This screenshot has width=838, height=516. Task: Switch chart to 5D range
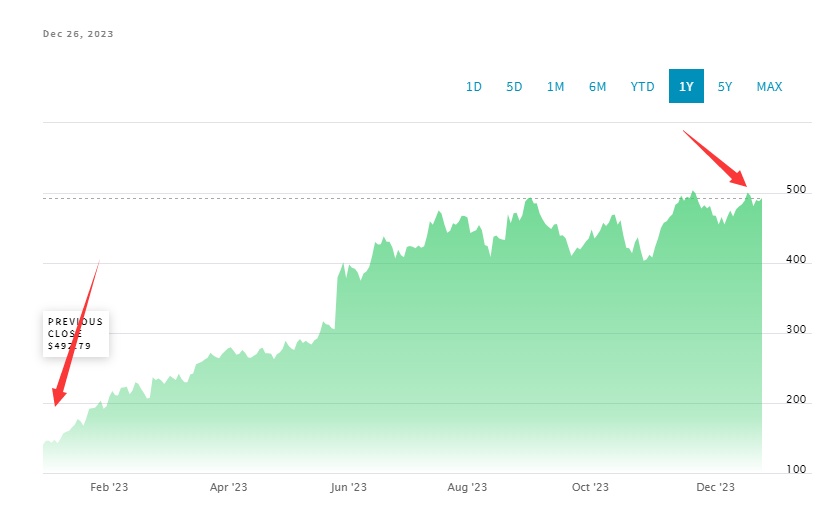[x=514, y=87]
